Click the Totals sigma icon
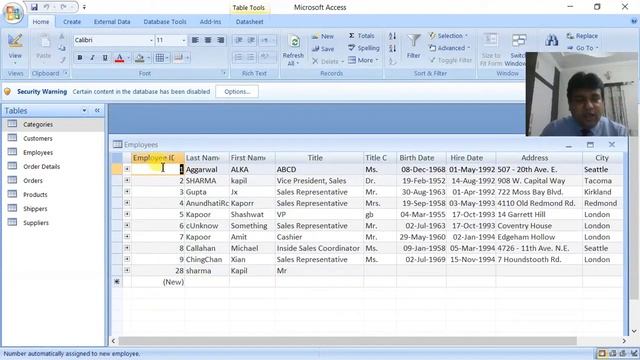 coord(351,36)
